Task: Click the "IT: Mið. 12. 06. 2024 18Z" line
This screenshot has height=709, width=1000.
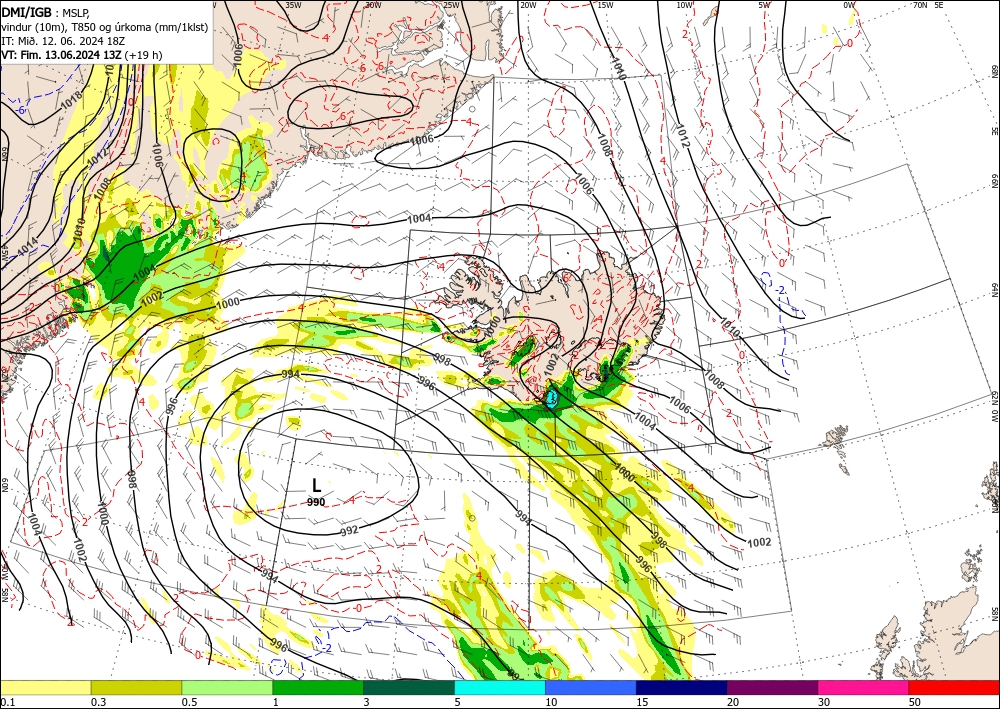Action: tap(63, 41)
